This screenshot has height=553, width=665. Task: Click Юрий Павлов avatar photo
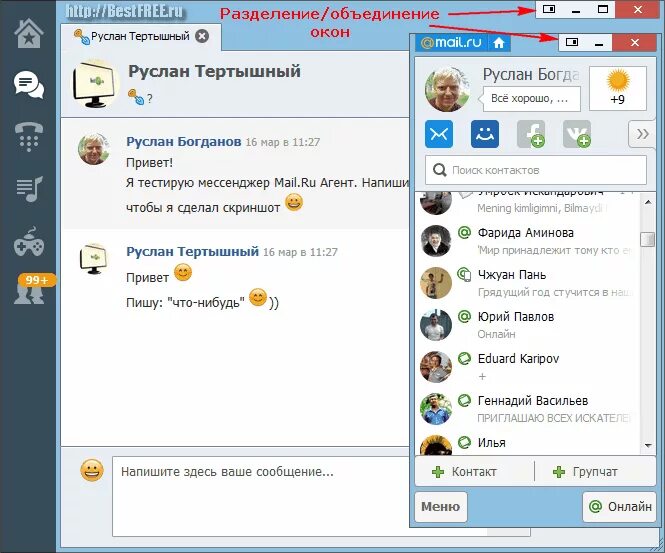click(x=436, y=325)
